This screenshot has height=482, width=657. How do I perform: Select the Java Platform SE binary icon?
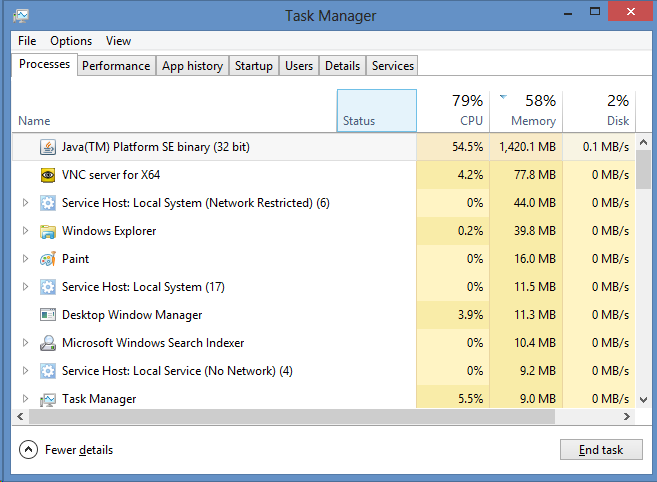coord(48,147)
